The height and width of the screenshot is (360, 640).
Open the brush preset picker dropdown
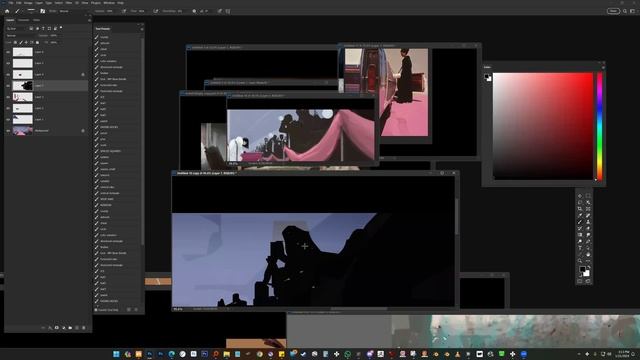tap(31, 11)
